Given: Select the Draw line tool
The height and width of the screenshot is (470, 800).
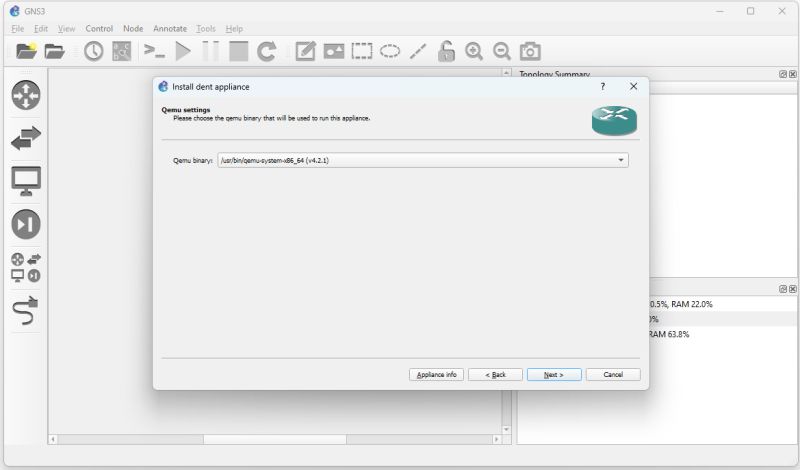Looking at the screenshot, I should tap(418, 51).
